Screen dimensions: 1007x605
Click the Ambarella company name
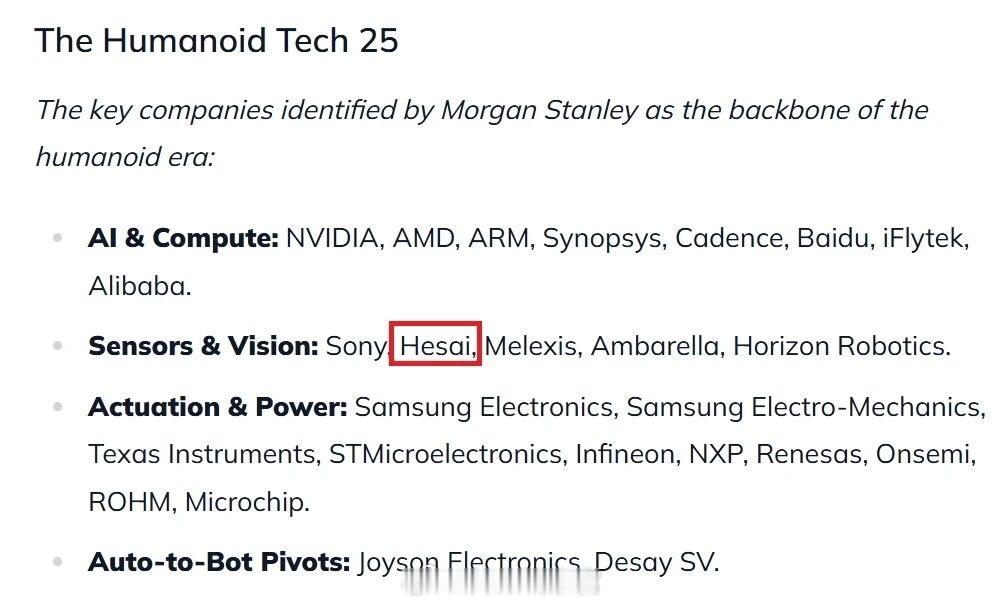coord(655,346)
